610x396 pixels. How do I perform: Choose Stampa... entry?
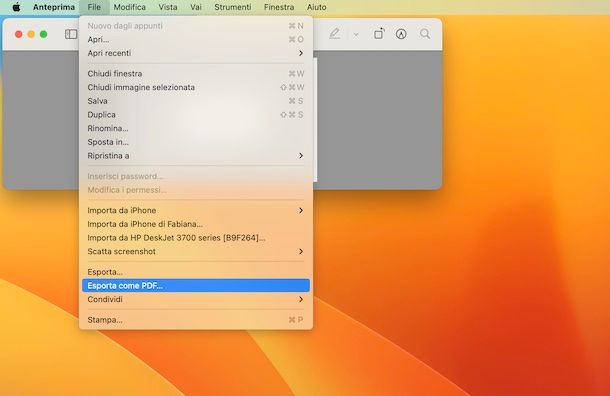(x=196, y=319)
